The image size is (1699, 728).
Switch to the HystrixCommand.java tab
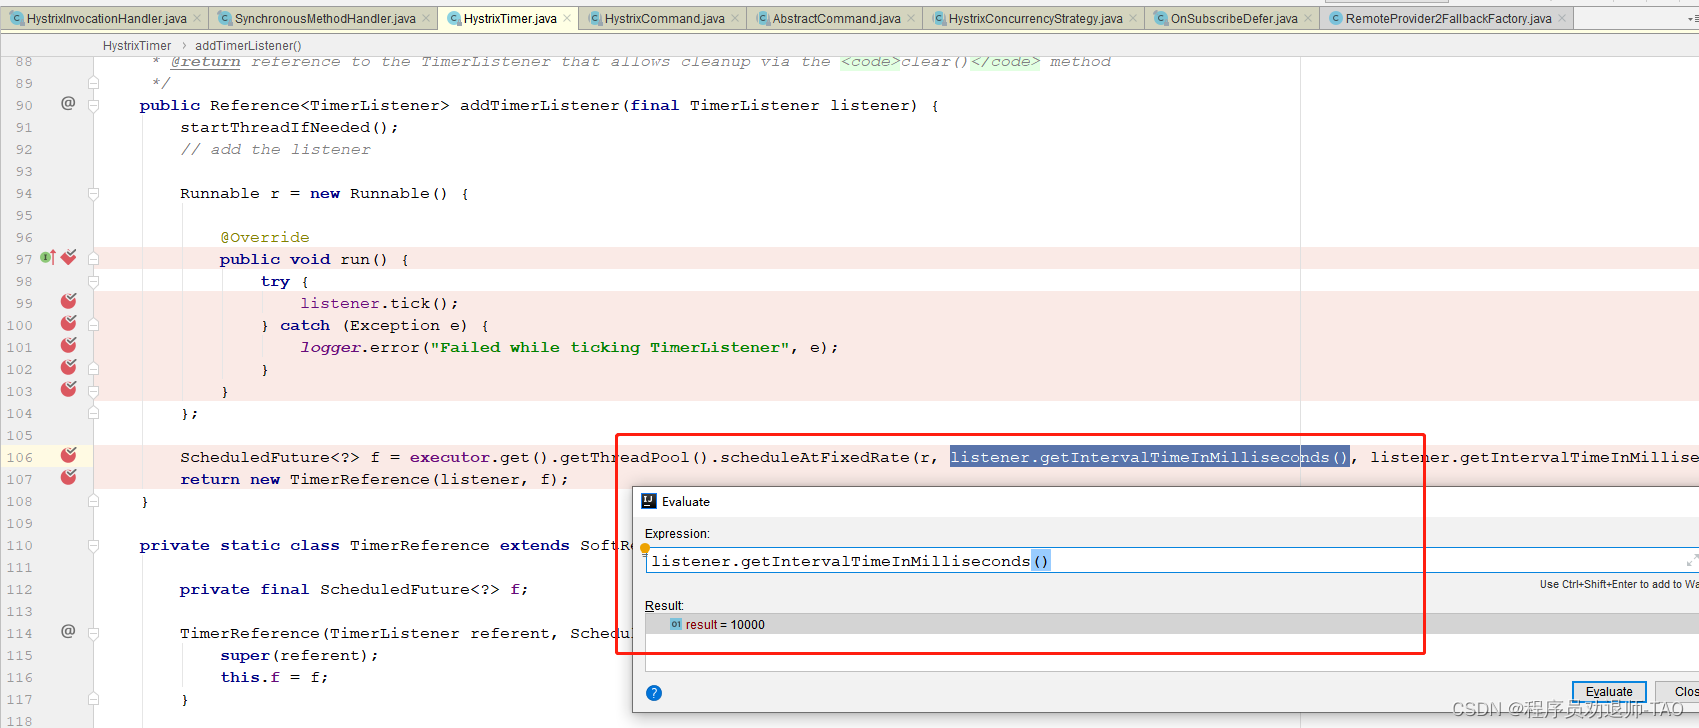click(x=664, y=18)
